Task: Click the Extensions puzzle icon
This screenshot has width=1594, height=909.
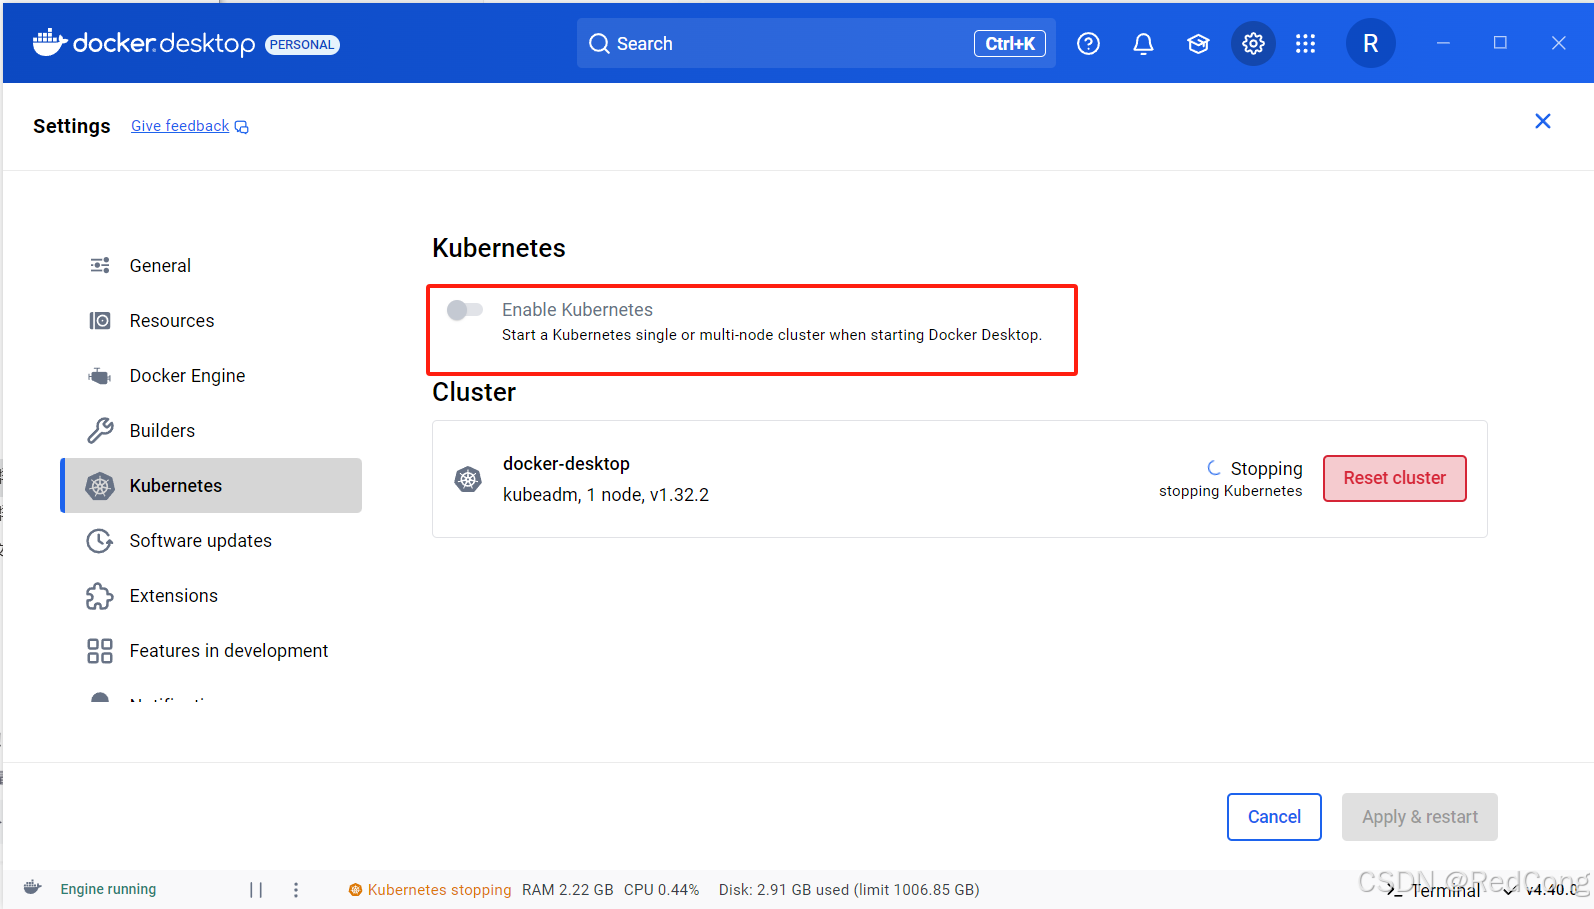Action: (x=100, y=596)
